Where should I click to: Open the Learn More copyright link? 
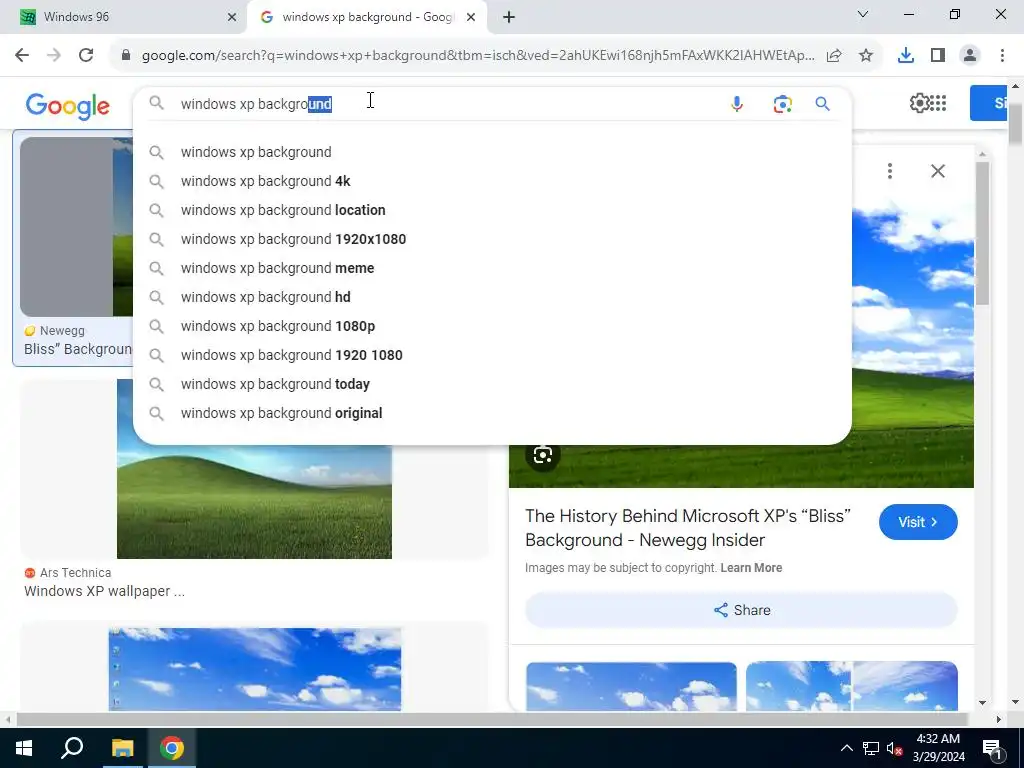coord(751,568)
